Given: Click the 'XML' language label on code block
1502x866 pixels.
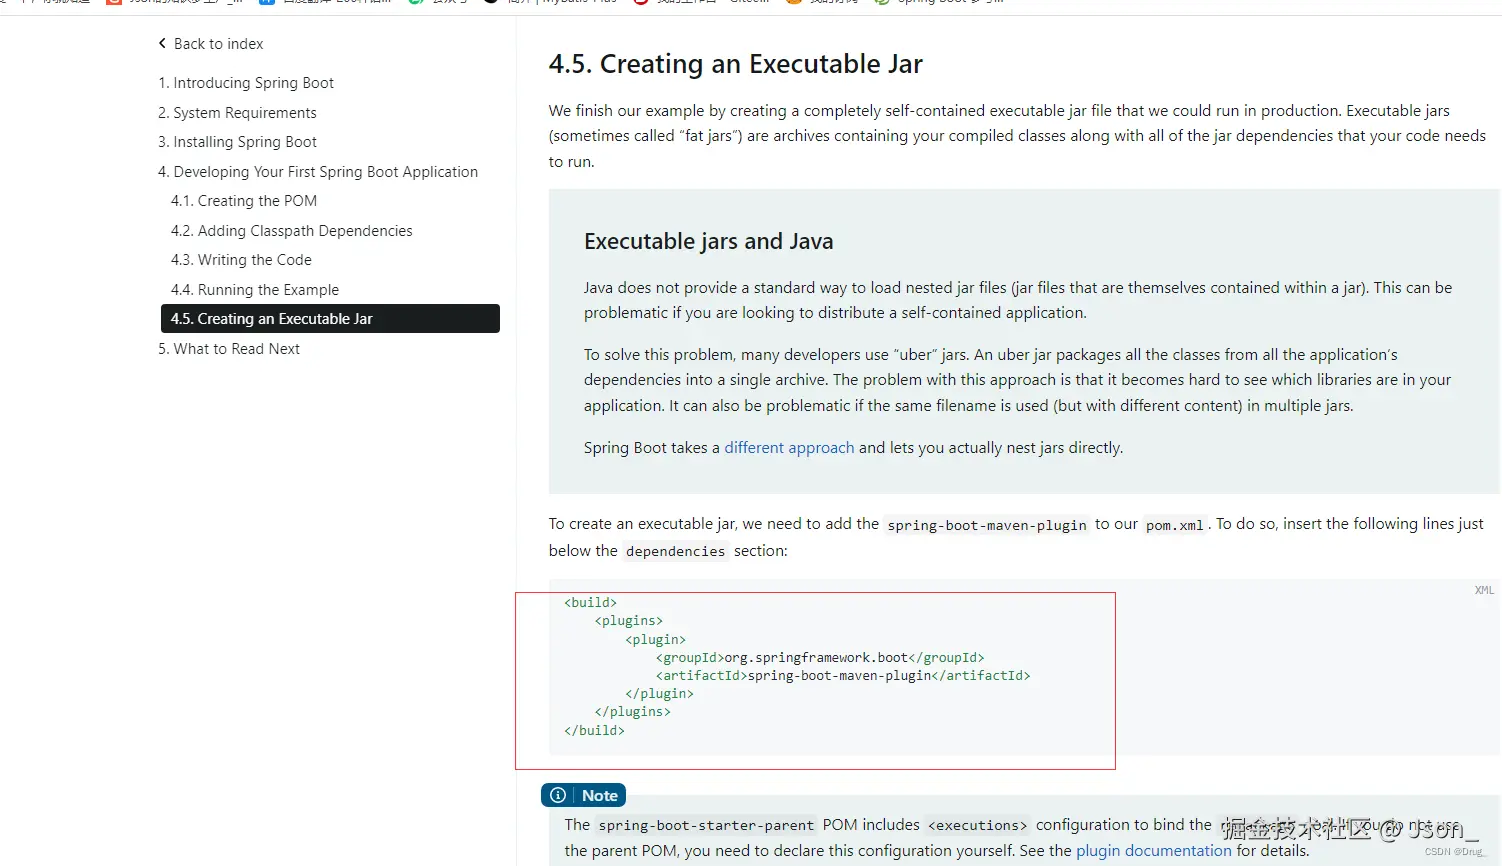Looking at the screenshot, I should (x=1484, y=590).
